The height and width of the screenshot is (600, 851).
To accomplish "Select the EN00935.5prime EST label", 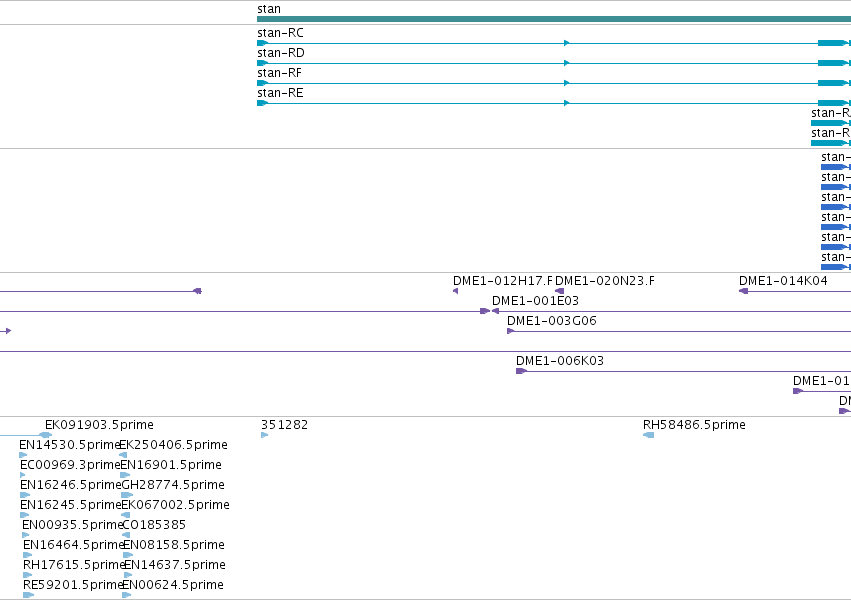I will point(72,526).
